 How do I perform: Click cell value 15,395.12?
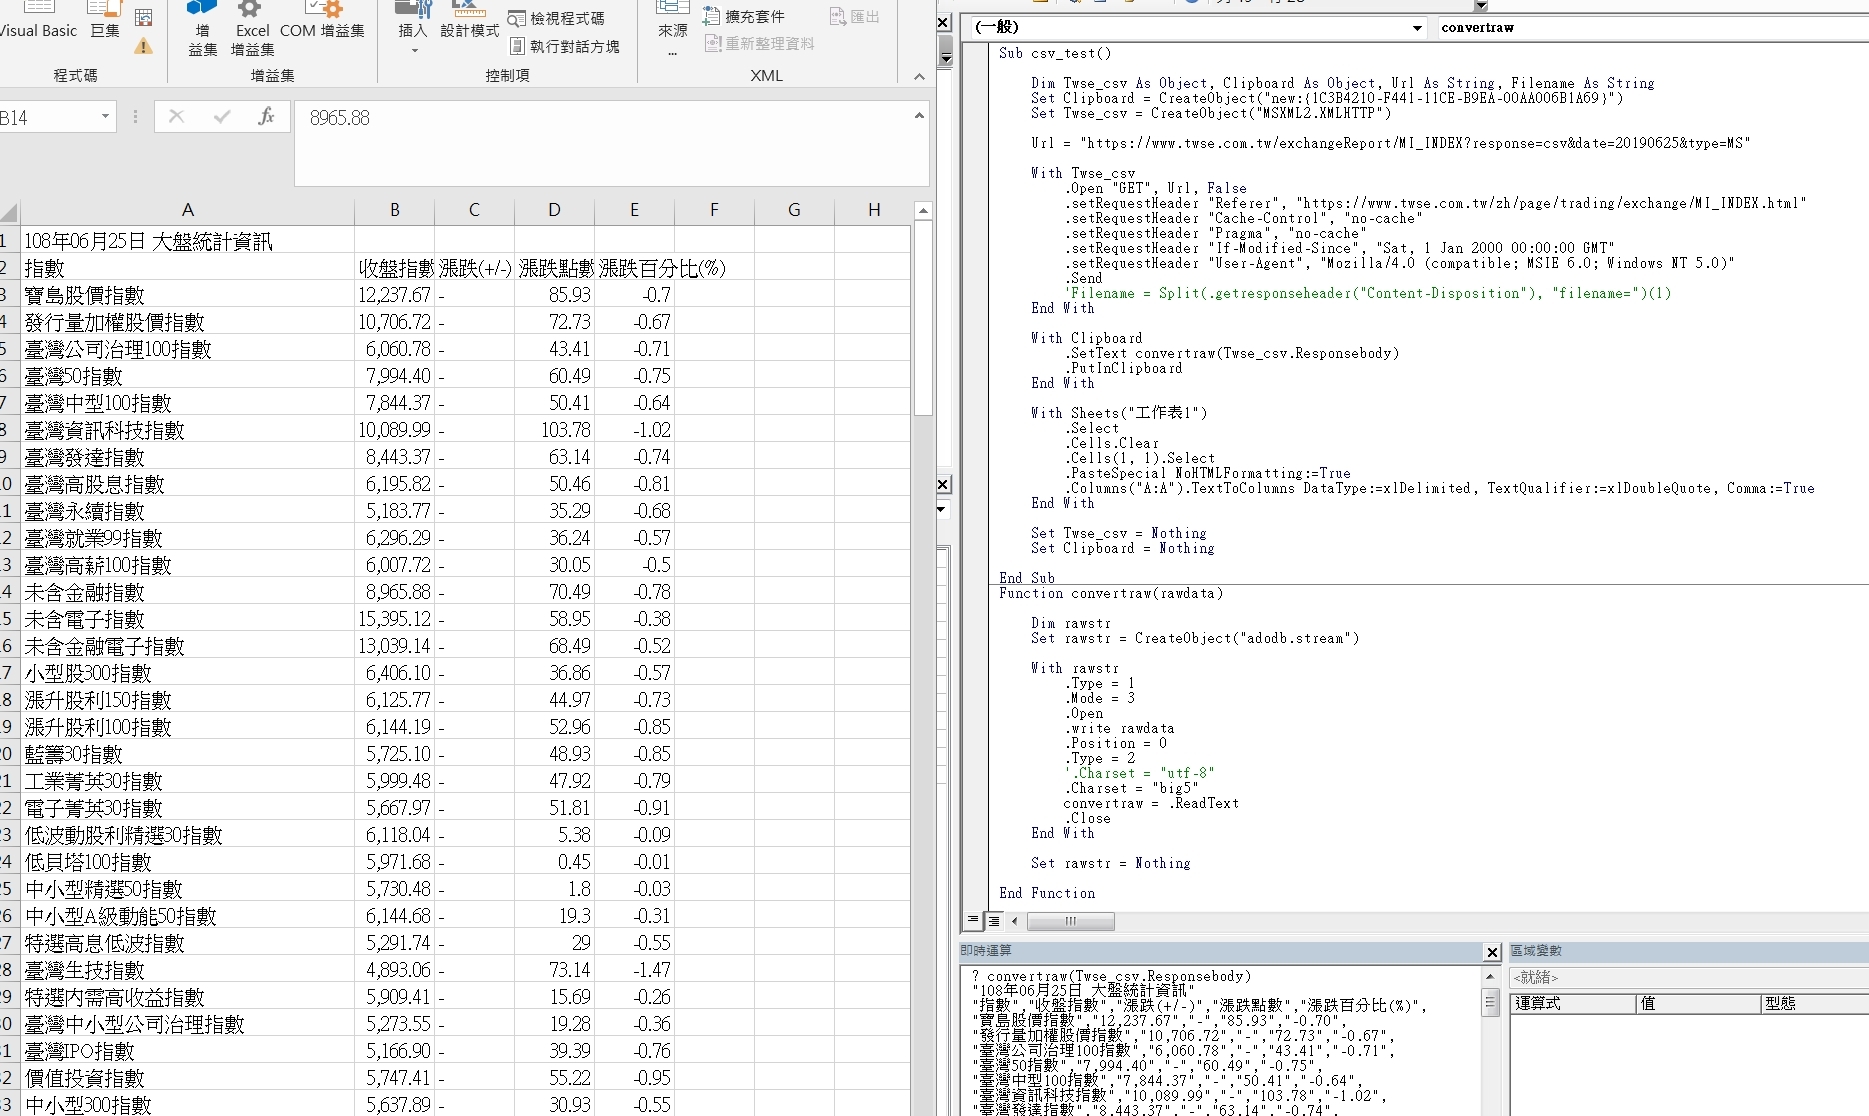tap(395, 619)
